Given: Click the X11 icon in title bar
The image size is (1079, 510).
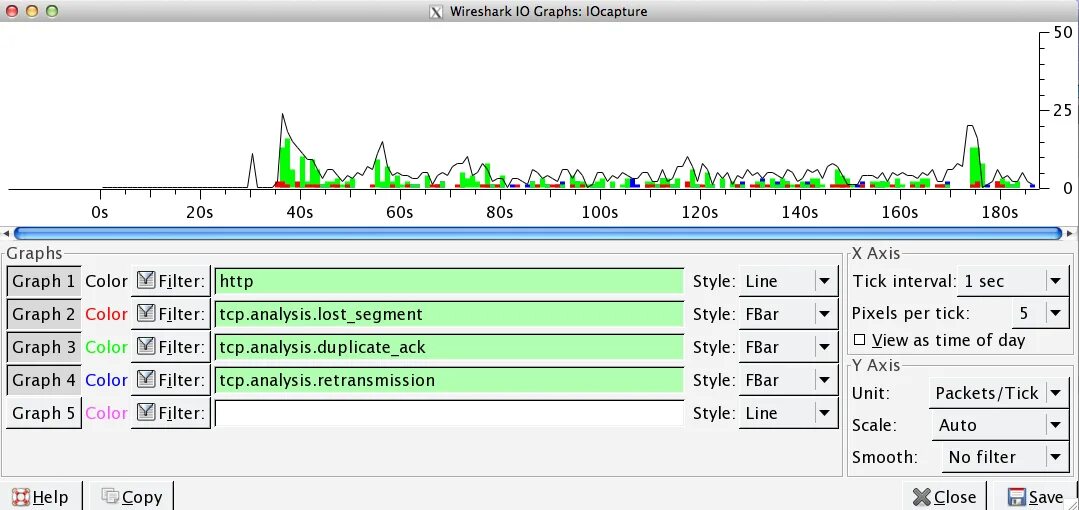Looking at the screenshot, I should click(x=436, y=11).
